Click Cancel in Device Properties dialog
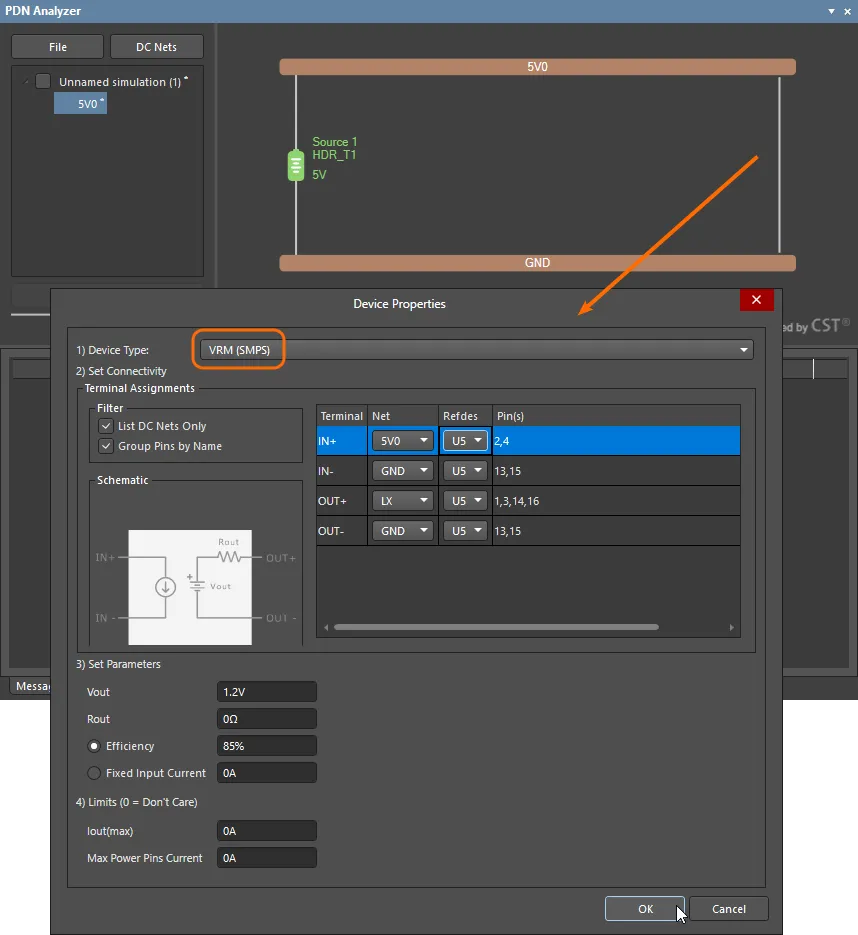858x935 pixels. coord(729,909)
